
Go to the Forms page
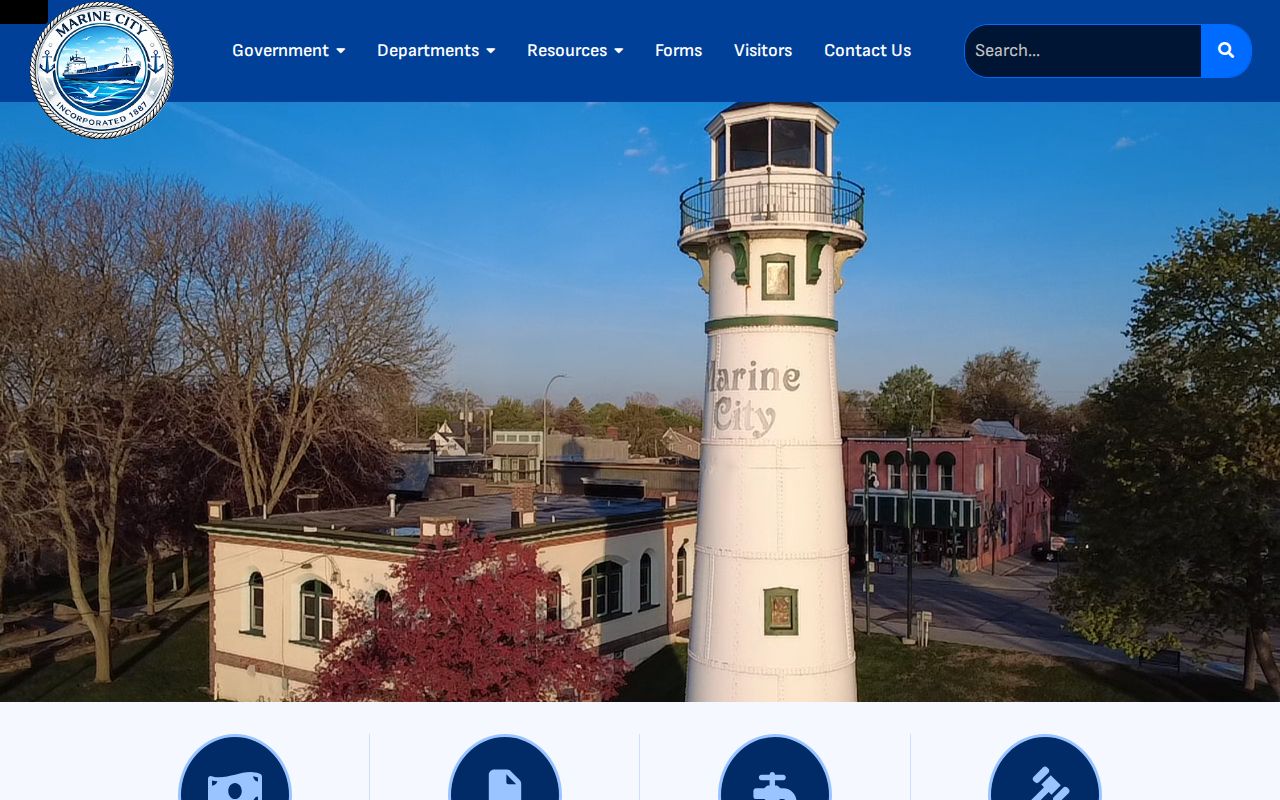click(x=679, y=50)
